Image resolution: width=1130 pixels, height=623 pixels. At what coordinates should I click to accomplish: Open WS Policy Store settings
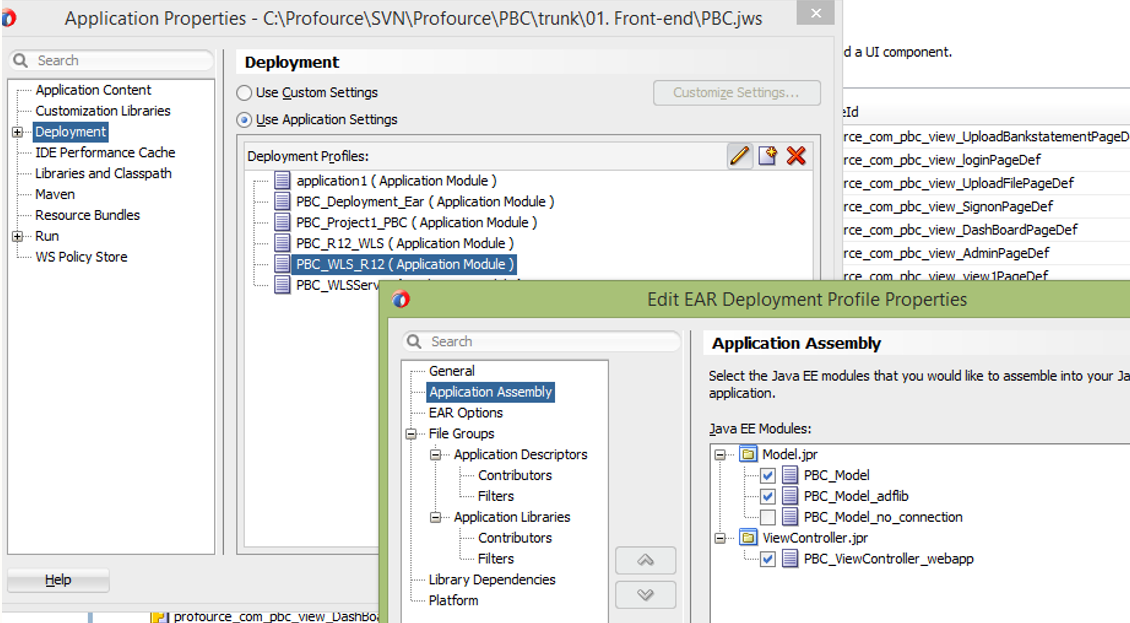[81, 257]
